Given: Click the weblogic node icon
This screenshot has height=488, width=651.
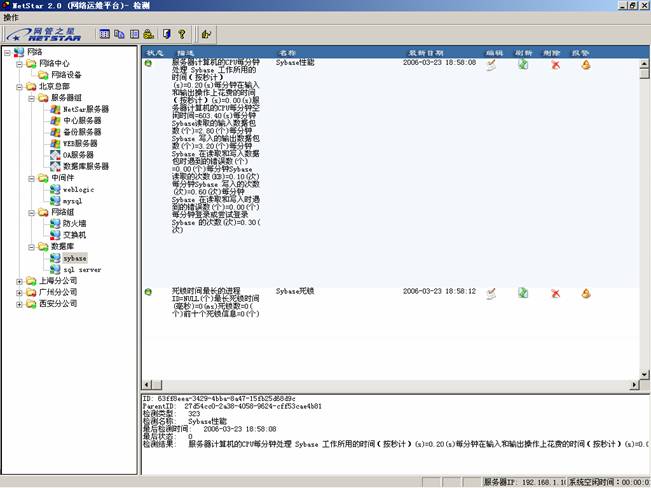Looking at the screenshot, I should tap(55, 189).
